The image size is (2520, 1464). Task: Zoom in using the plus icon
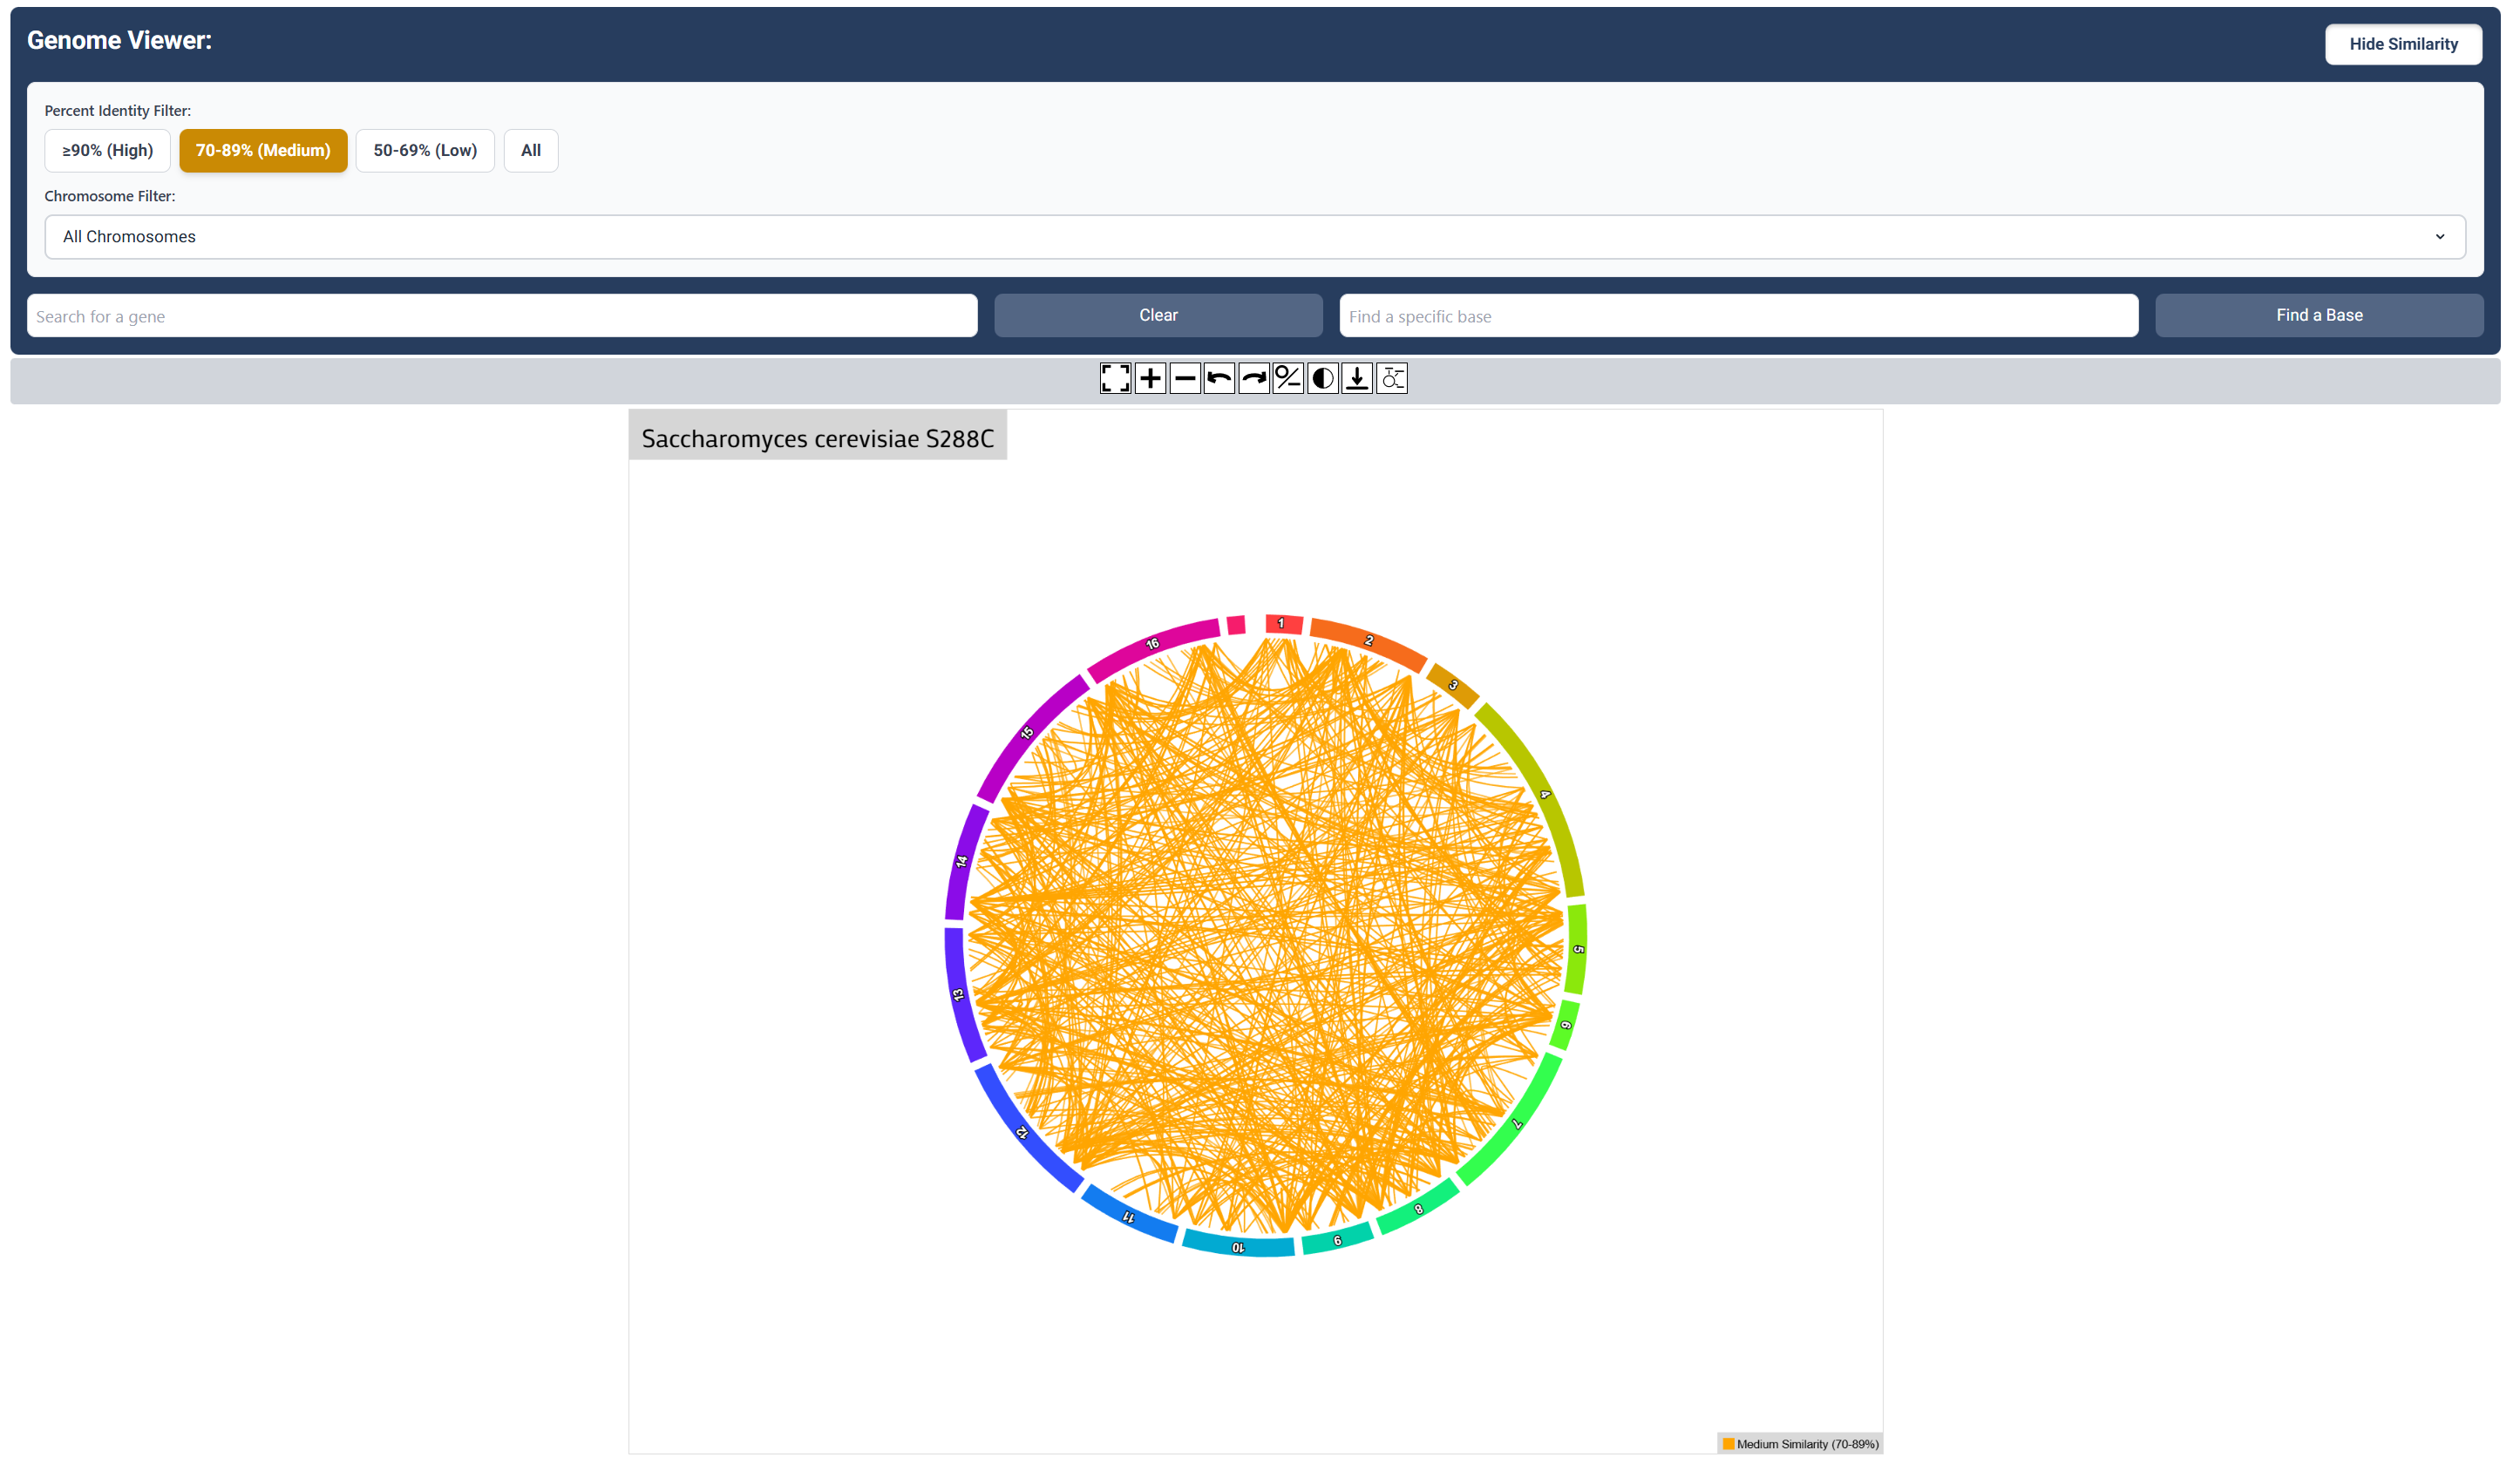(1150, 378)
